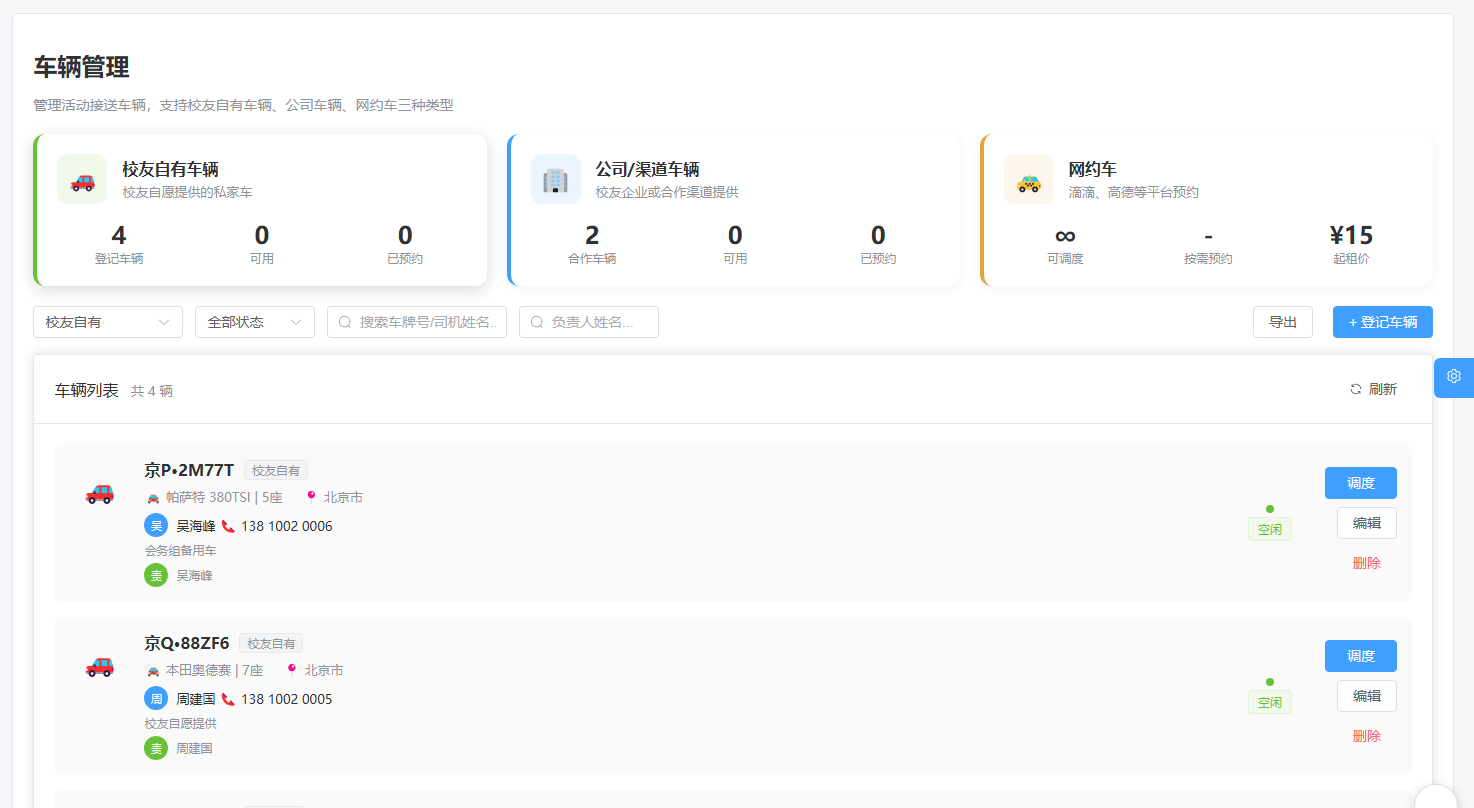Open the 校友自有 vehicle type dropdown
Image resolution: width=1474 pixels, height=808 pixels.
[108, 322]
